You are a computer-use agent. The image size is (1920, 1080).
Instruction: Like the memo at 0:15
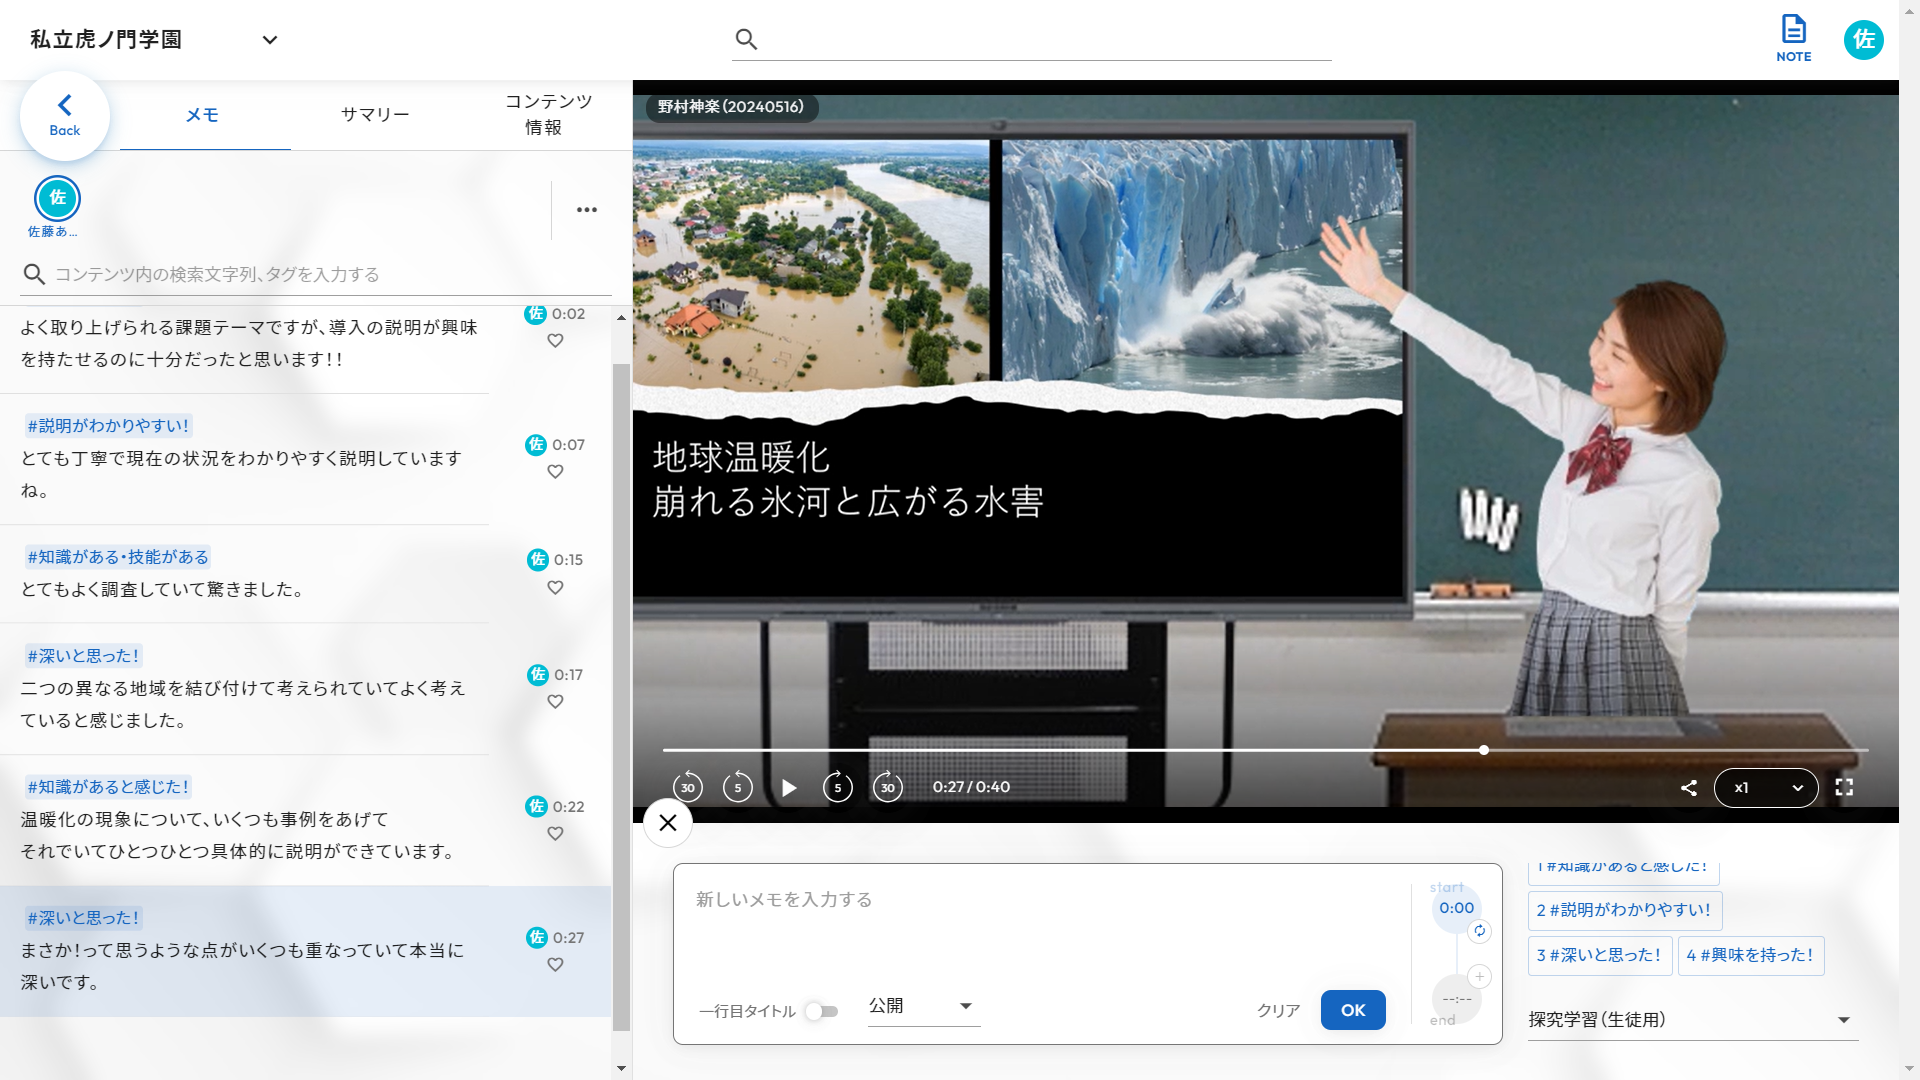(555, 588)
